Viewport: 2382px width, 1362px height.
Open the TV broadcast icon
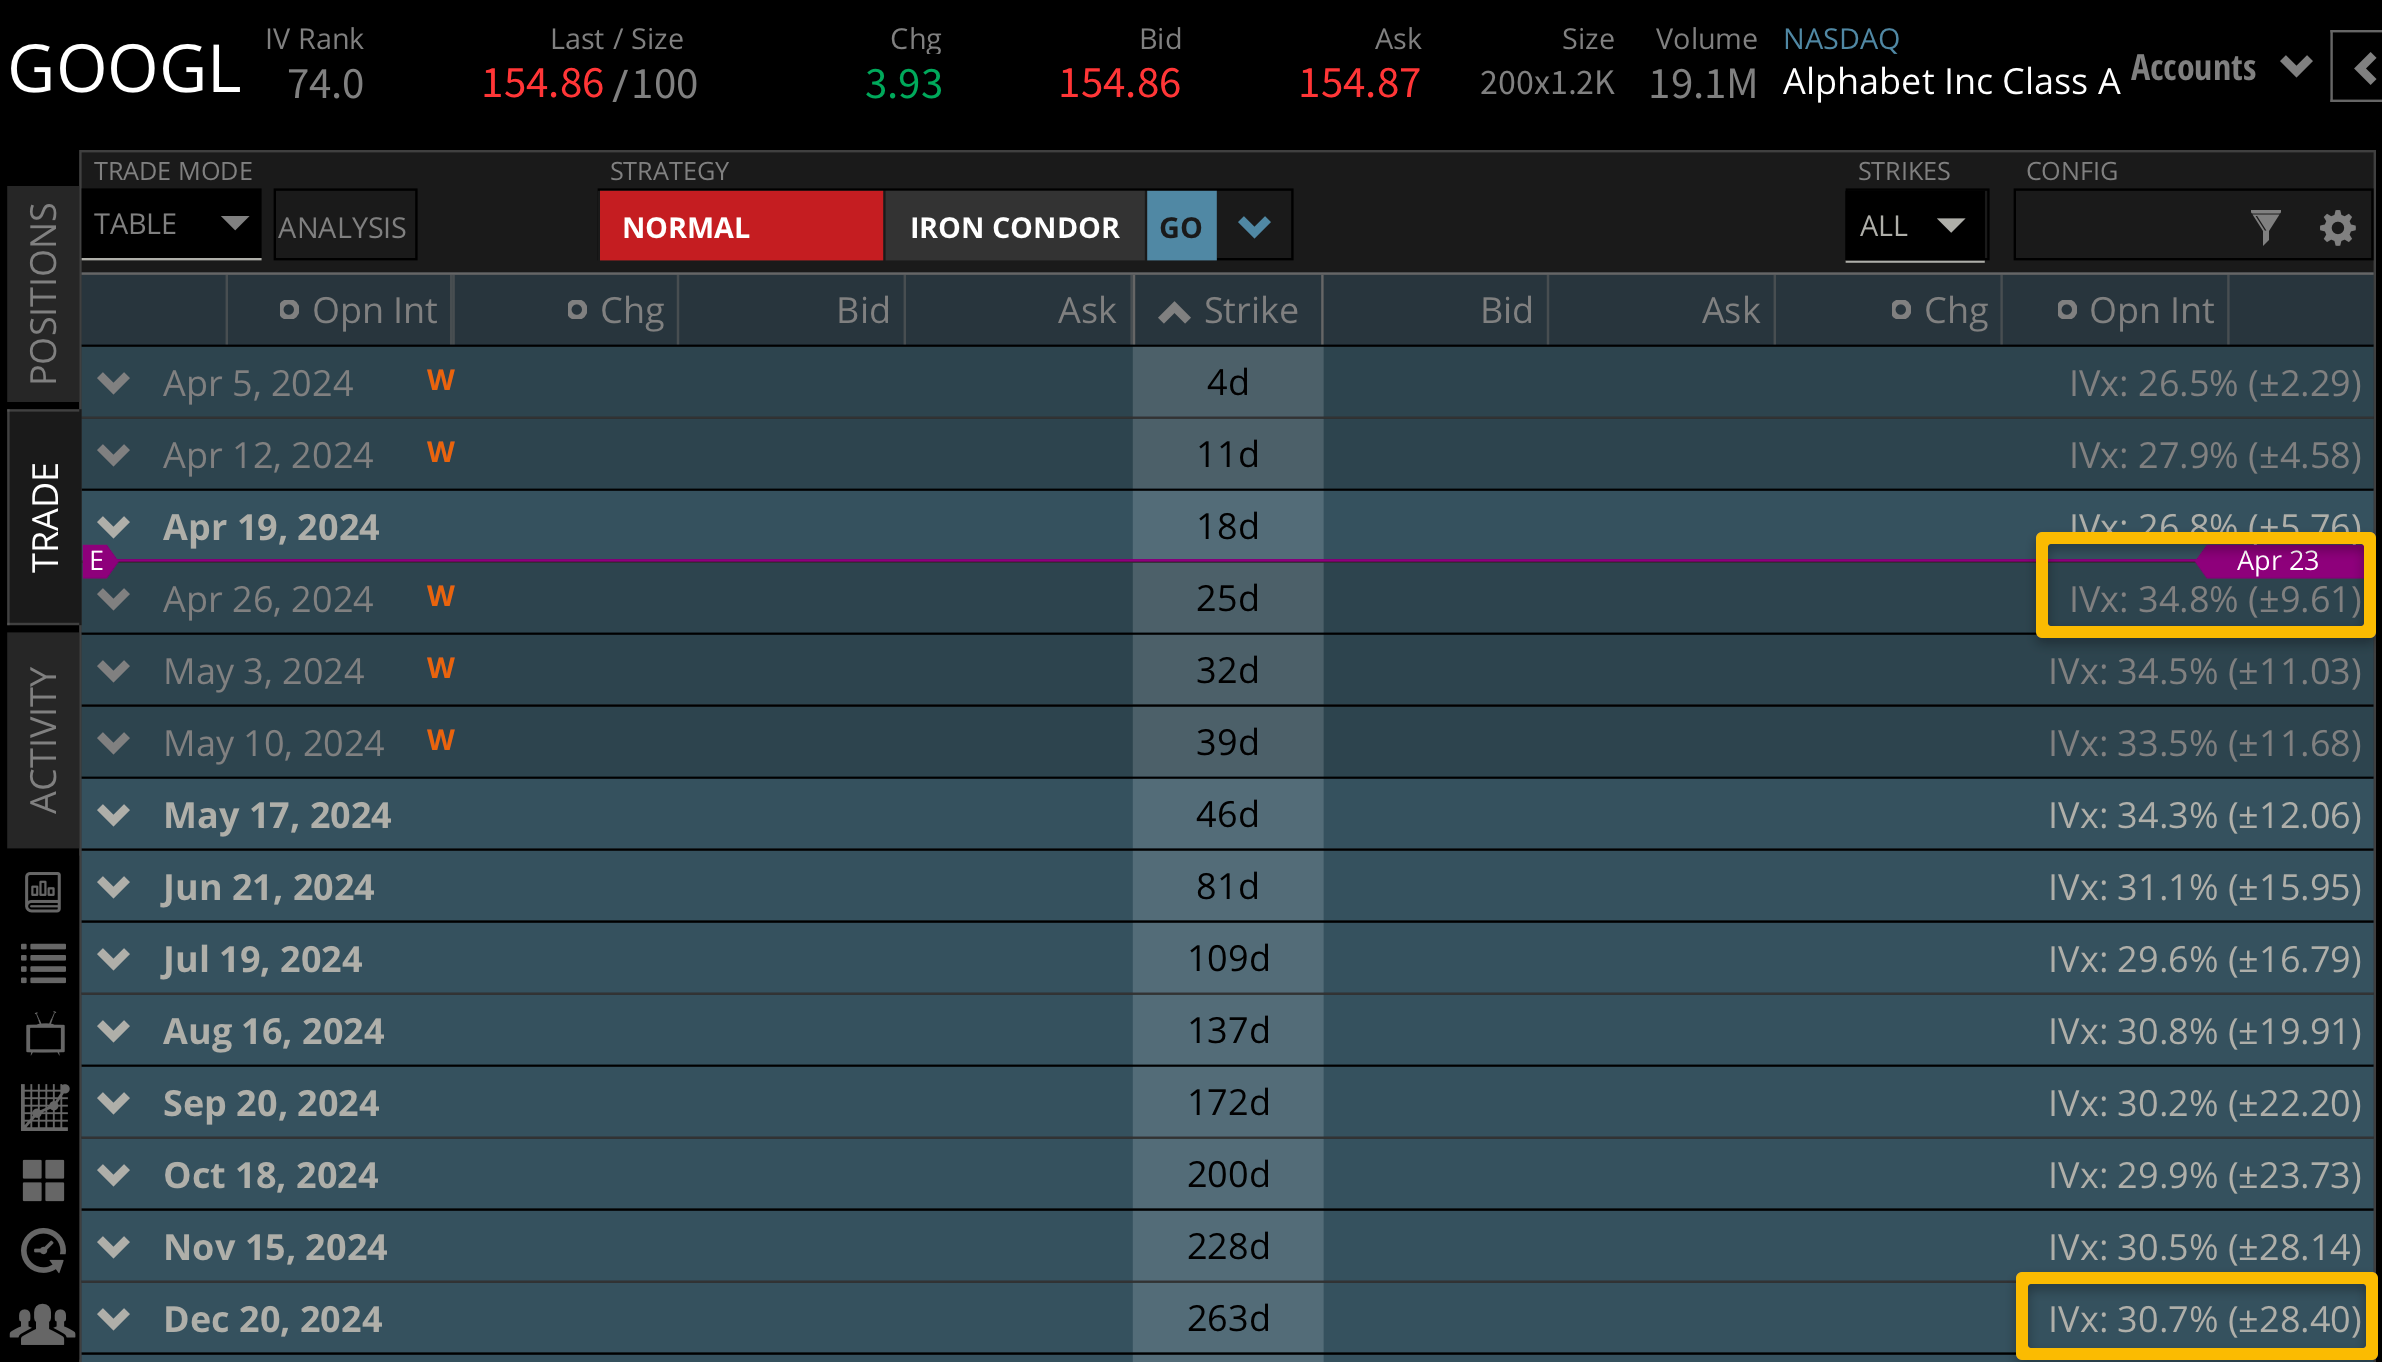[43, 1035]
